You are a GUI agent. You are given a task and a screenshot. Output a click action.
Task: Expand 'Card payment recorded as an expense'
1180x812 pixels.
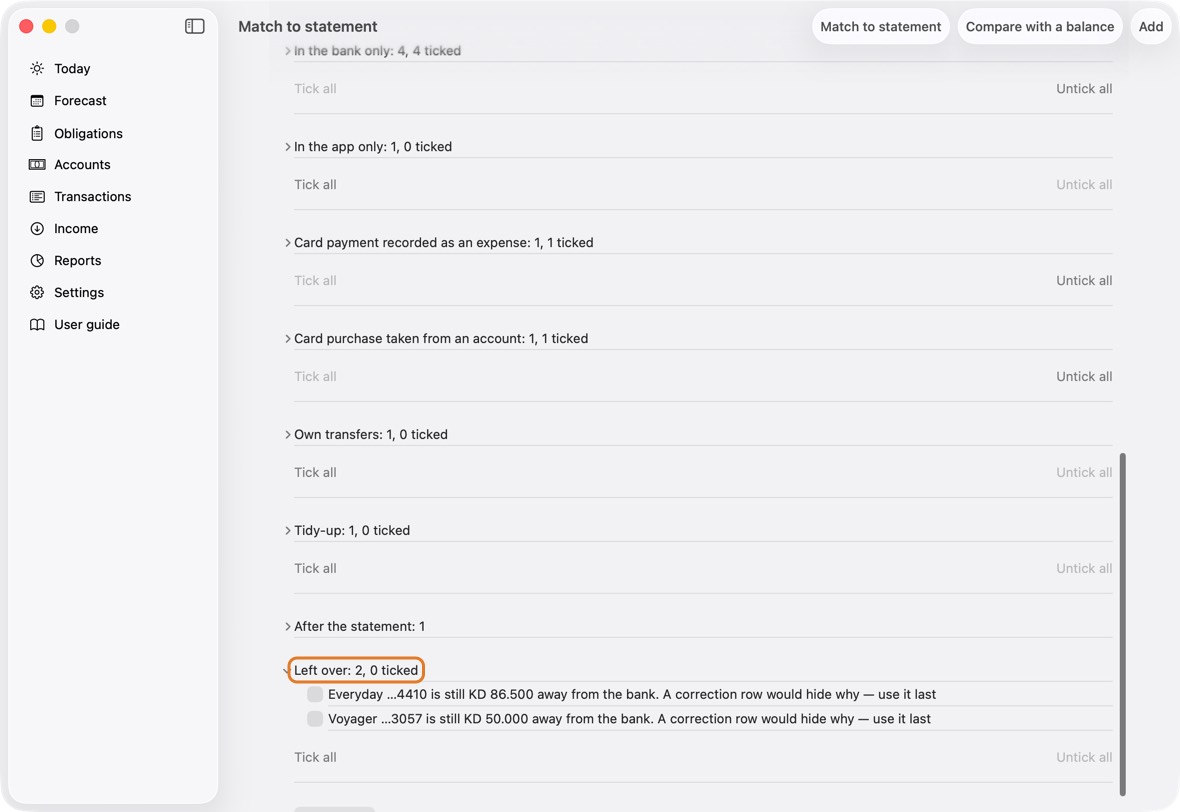(x=287, y=242)
